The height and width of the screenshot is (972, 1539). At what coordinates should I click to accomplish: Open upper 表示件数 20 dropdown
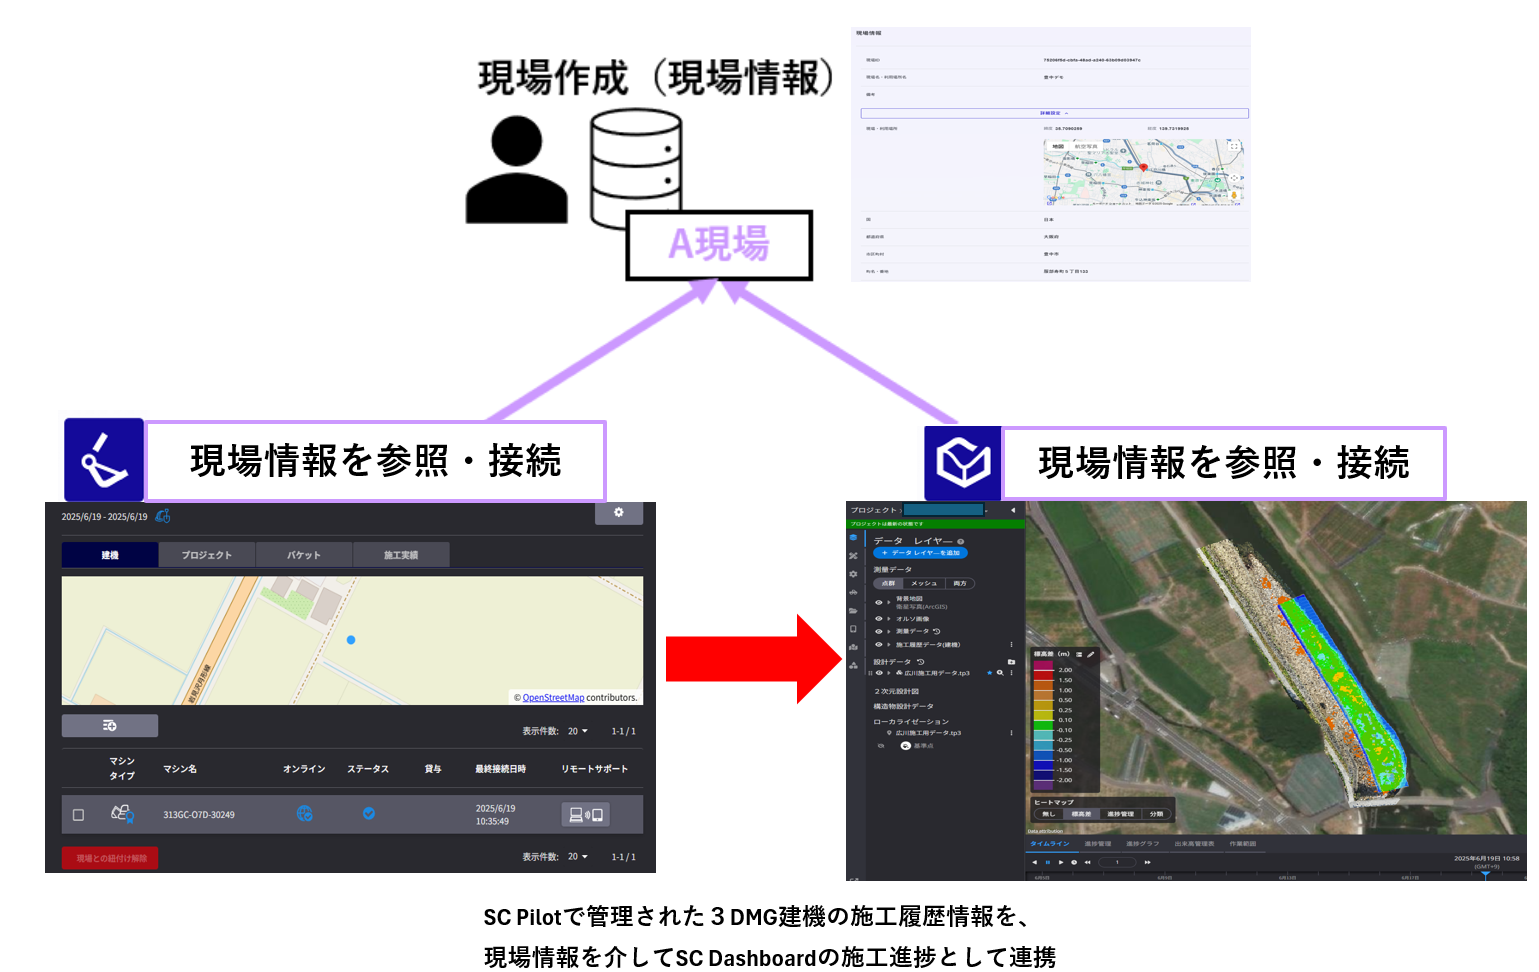point(578,731)
